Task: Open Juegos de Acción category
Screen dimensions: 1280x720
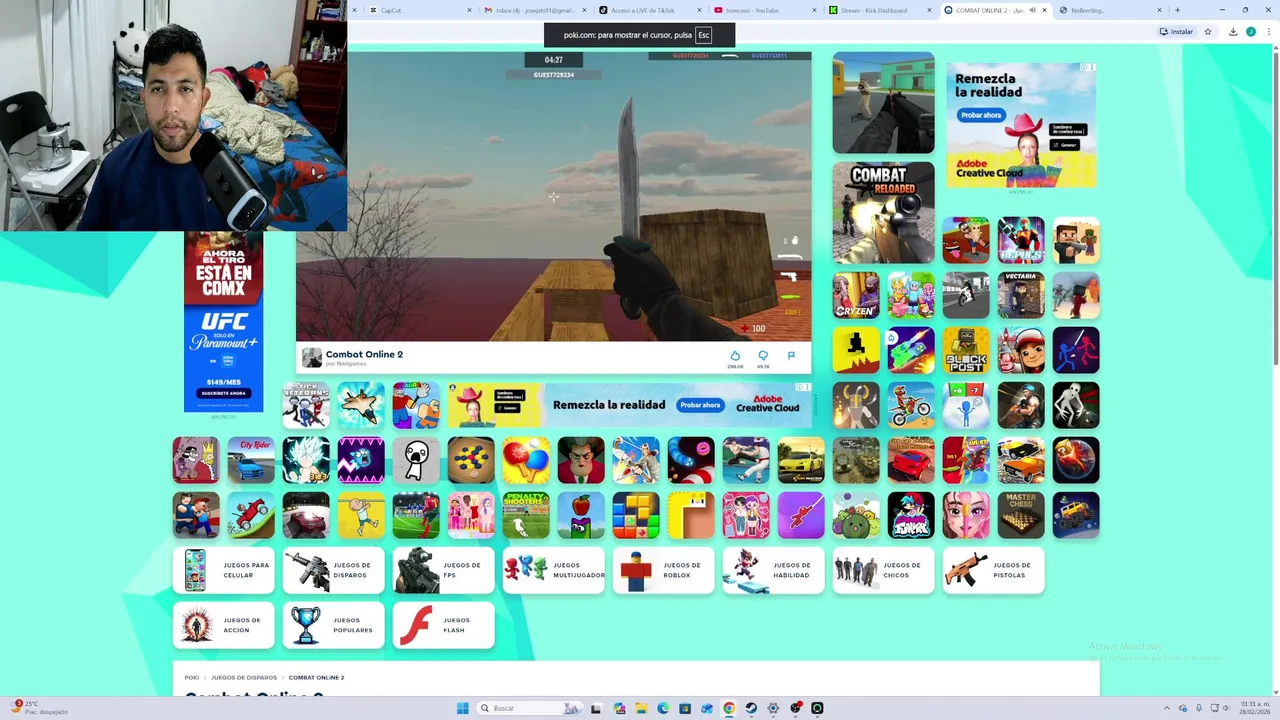Action: pos(224,625)
